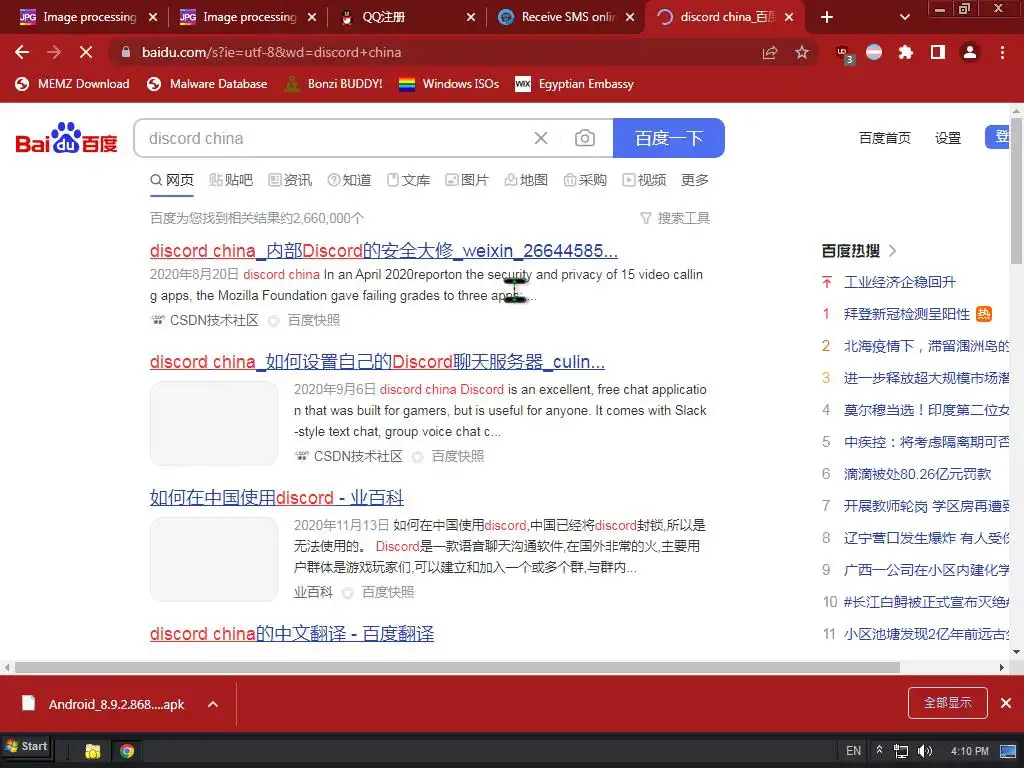This screenshot has height=768, width=1024.
Task: Open the Chrome profile avatar
Action: click(970, 52)
